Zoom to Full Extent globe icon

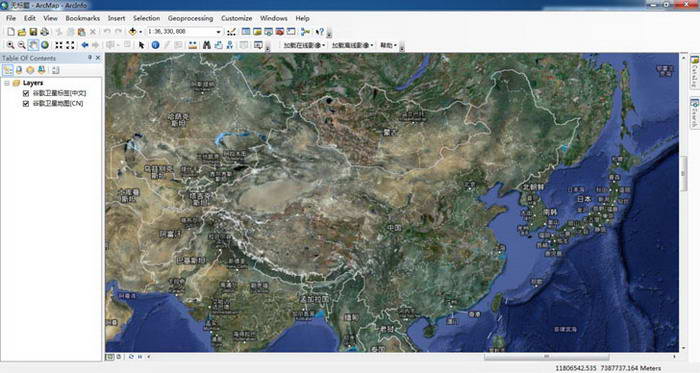pos(45,45)
